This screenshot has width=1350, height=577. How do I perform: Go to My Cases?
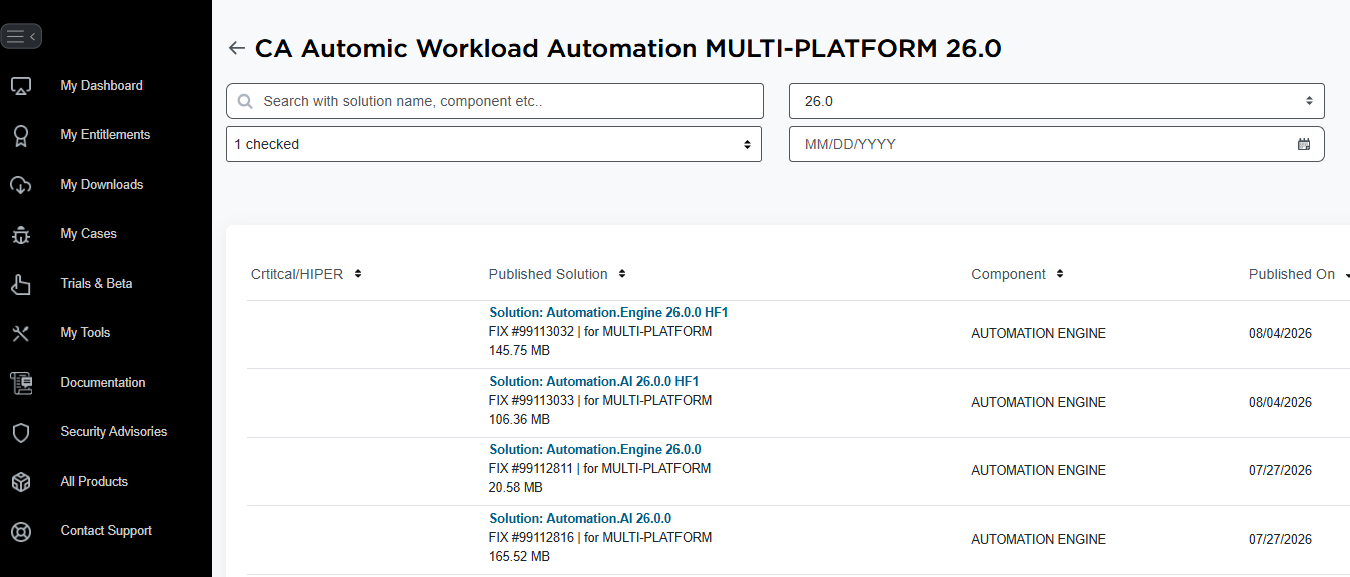click(x=88, y=234)
